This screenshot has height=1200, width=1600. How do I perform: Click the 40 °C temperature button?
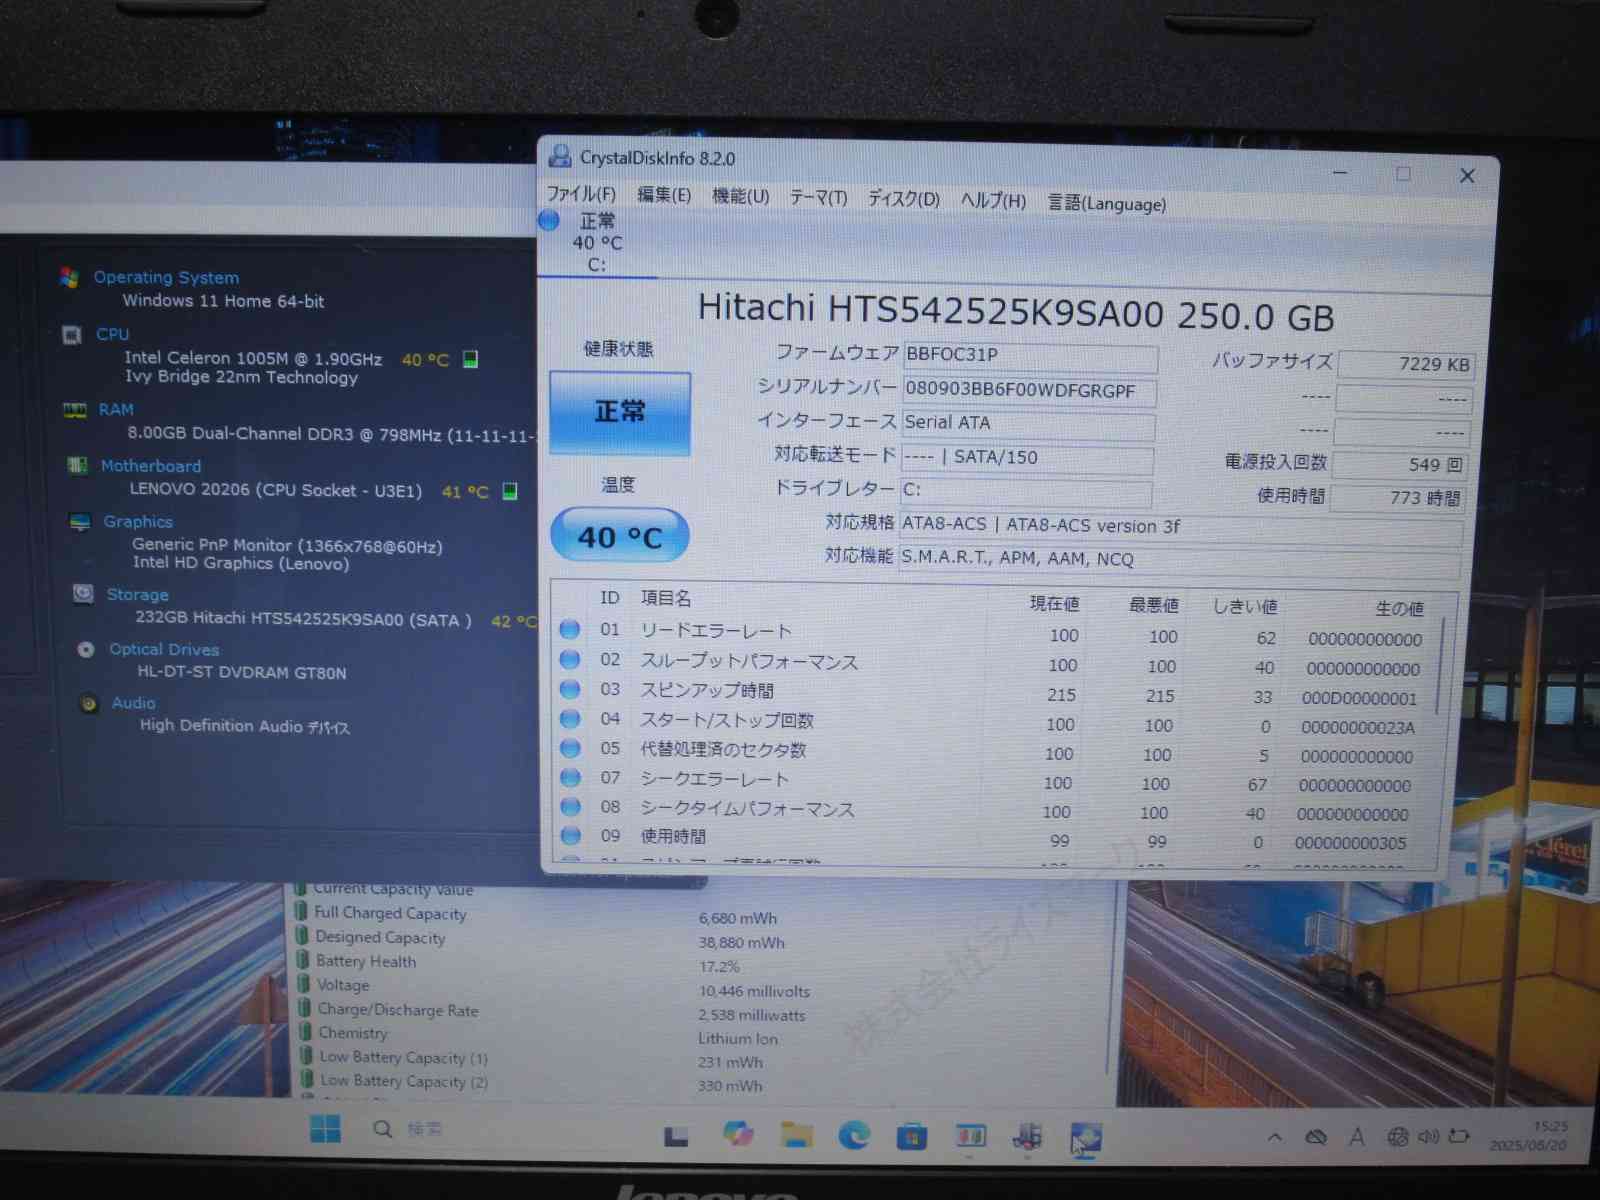620,537
